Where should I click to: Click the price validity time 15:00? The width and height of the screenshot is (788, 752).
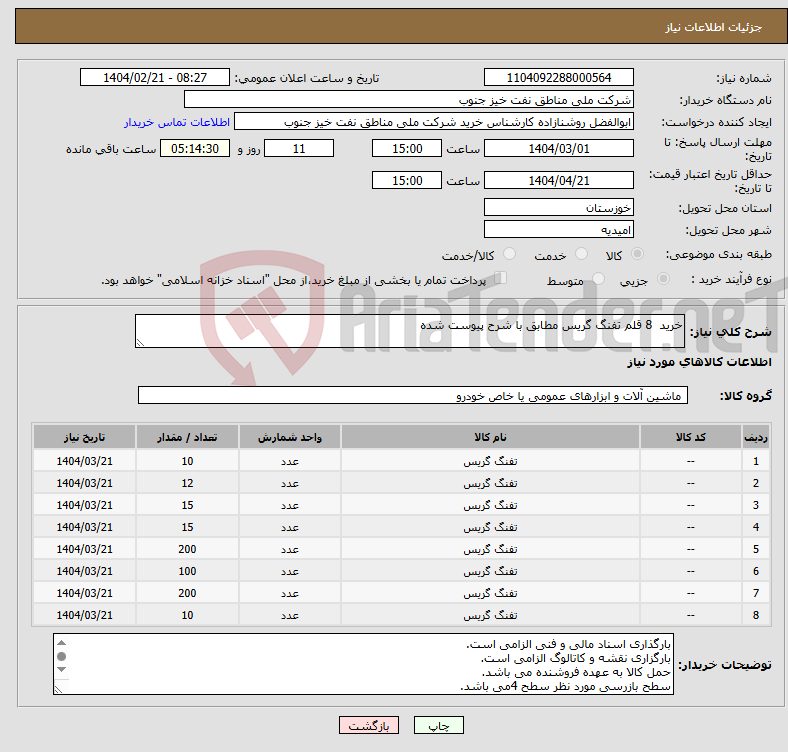coord(407,180)
